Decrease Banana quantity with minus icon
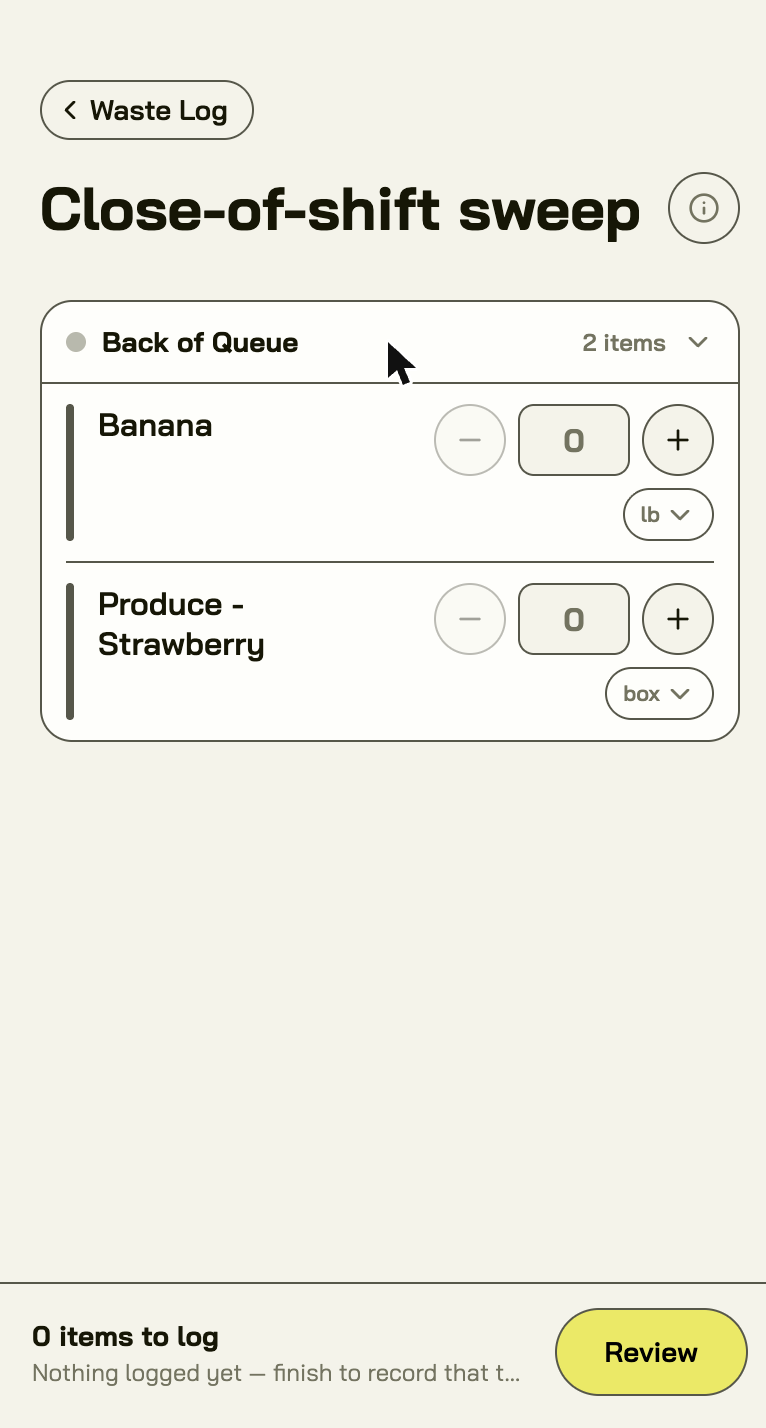766x1428 pixels. pyautogui.click(x=470, y=440)
